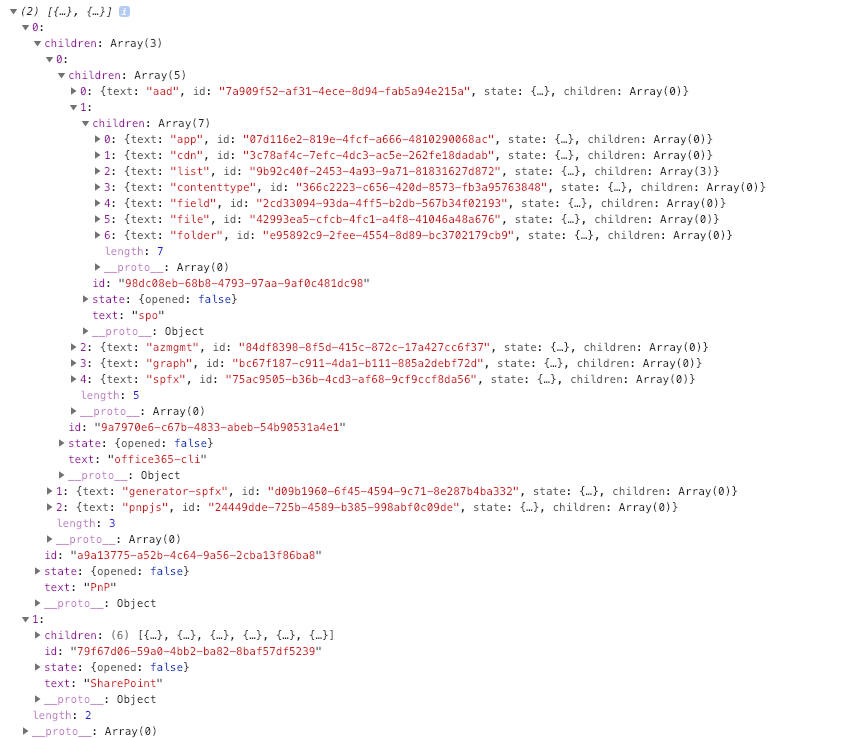Expand __proto__ Array(0) under length 5
The width and height of the screenshot is (865, 738).
[73, 411]
